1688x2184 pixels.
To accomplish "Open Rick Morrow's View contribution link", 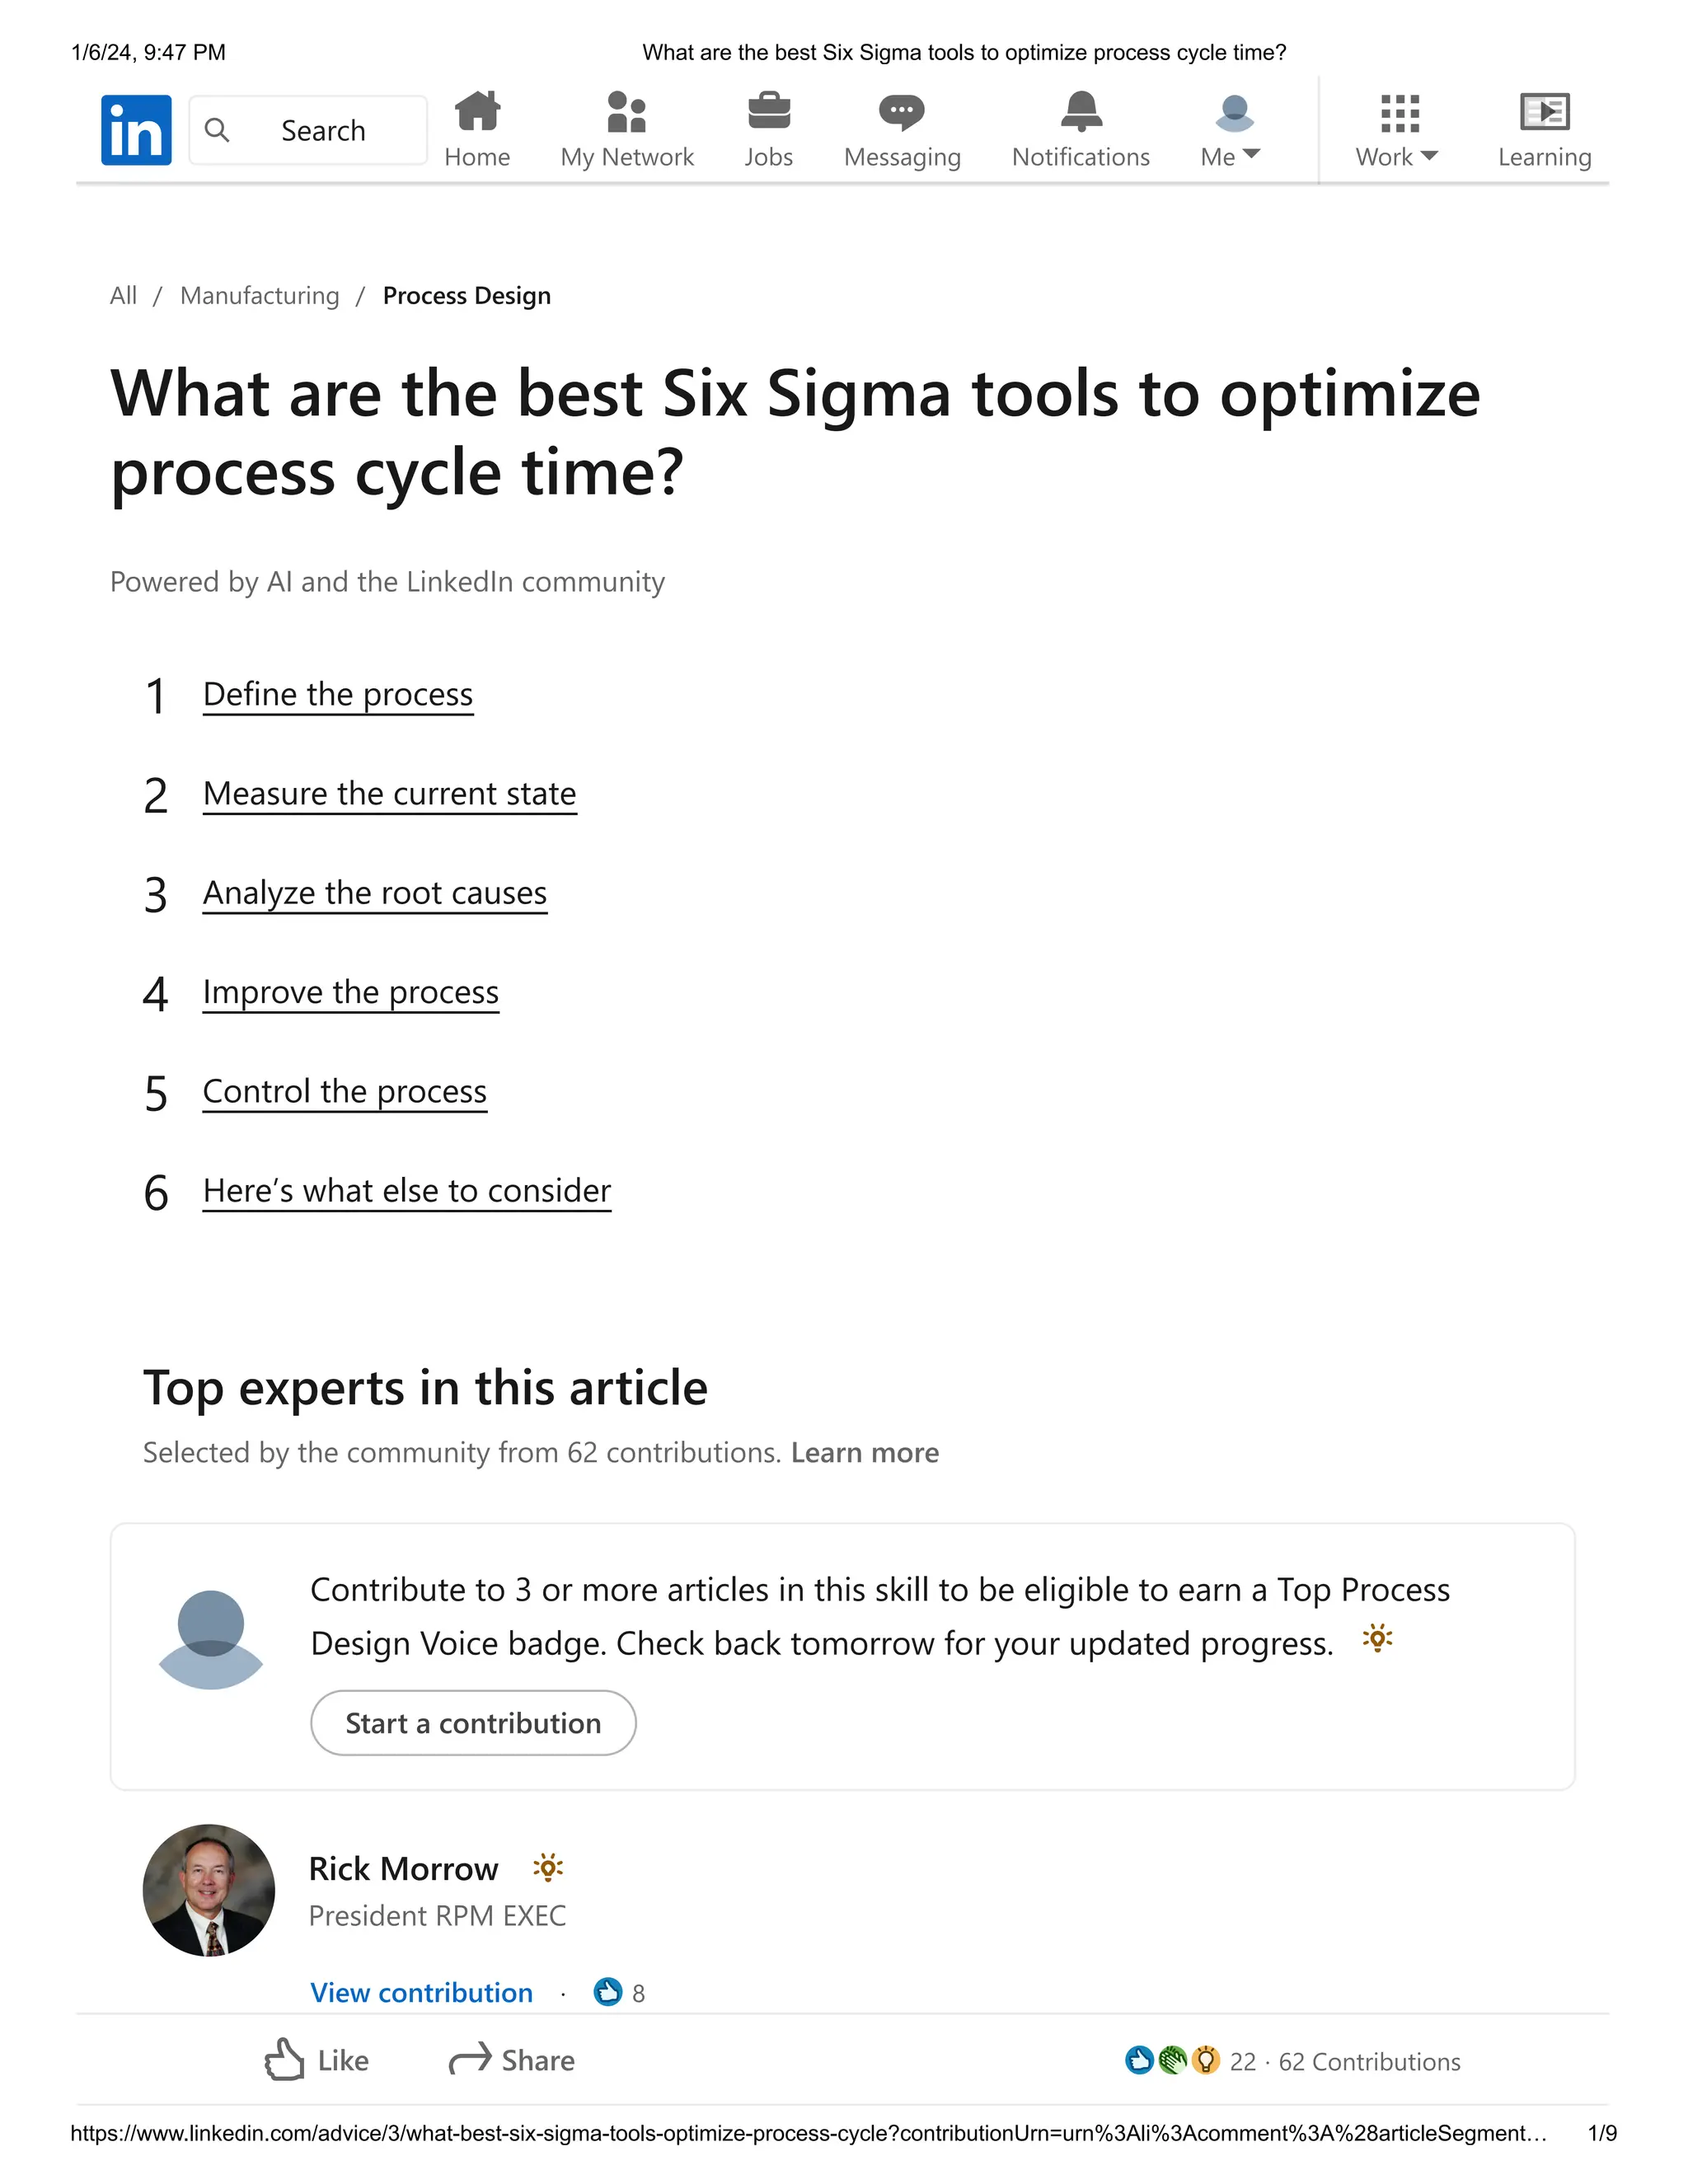I will [421, 1993].
